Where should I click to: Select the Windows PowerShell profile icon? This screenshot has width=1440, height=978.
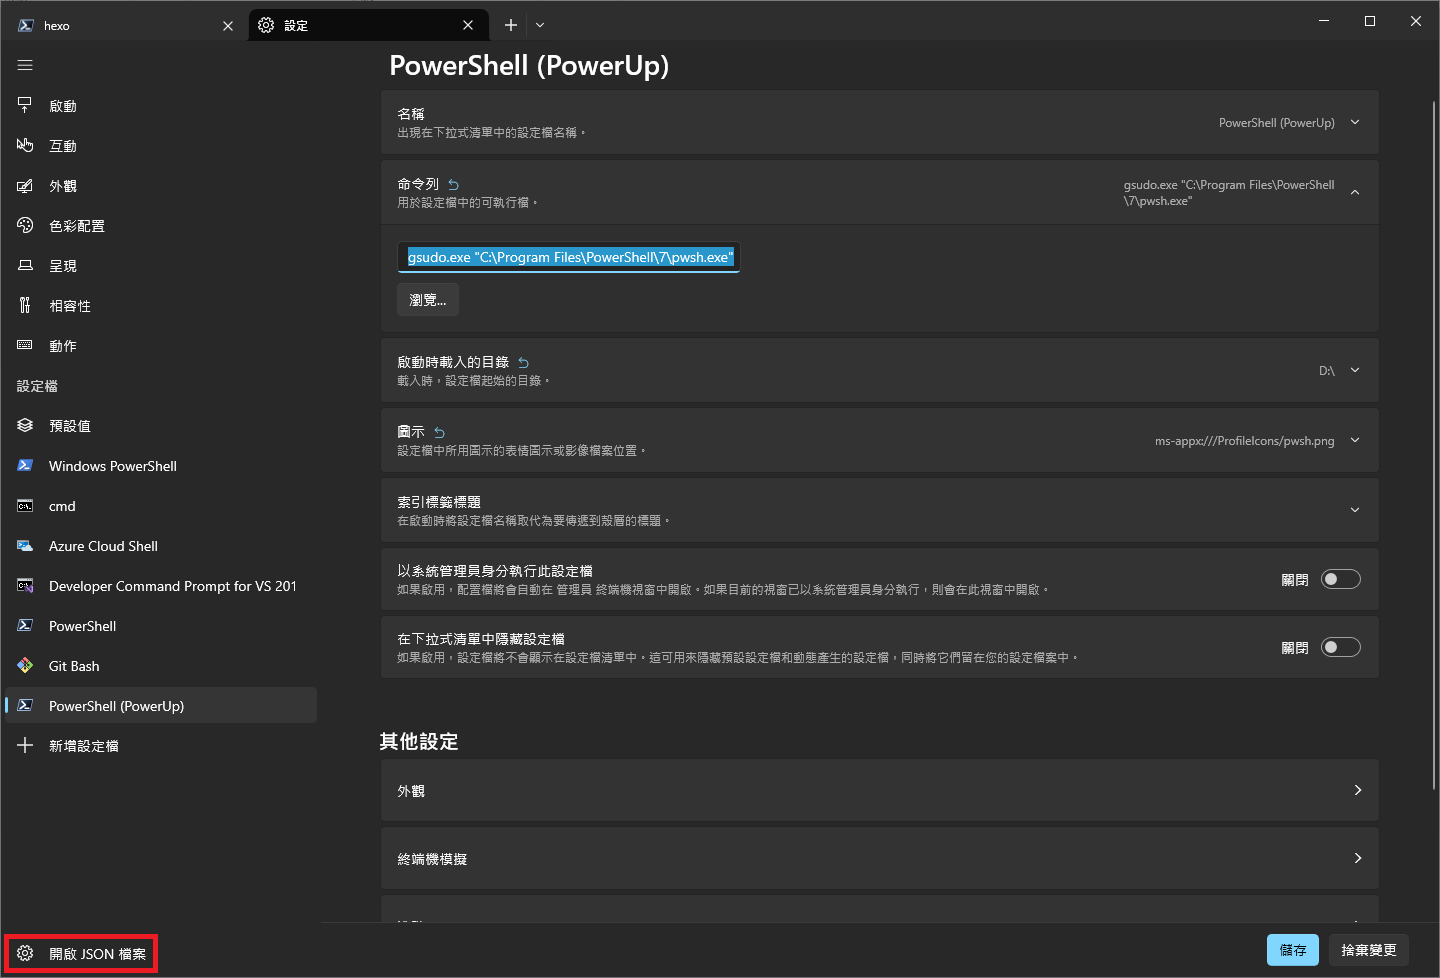[25, 465]
